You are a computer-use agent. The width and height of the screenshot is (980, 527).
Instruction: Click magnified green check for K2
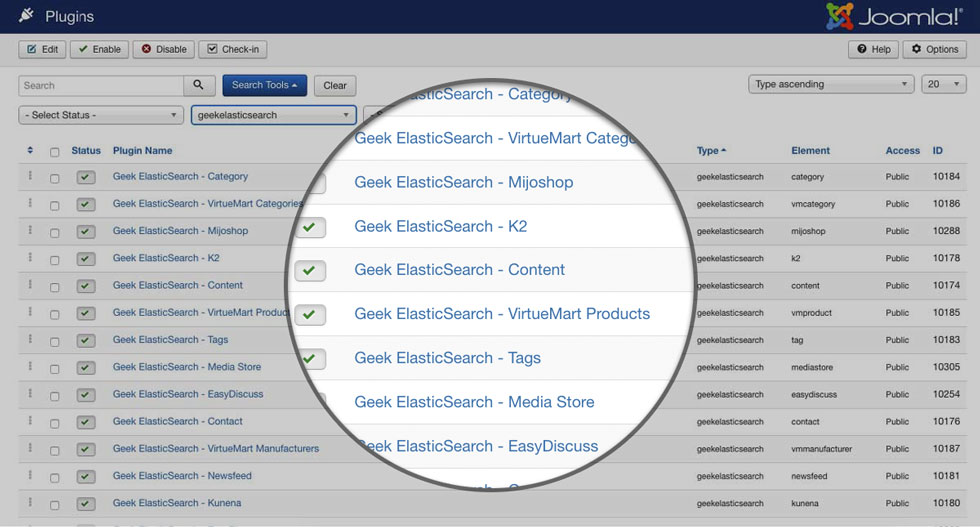[x=310, y=228]
